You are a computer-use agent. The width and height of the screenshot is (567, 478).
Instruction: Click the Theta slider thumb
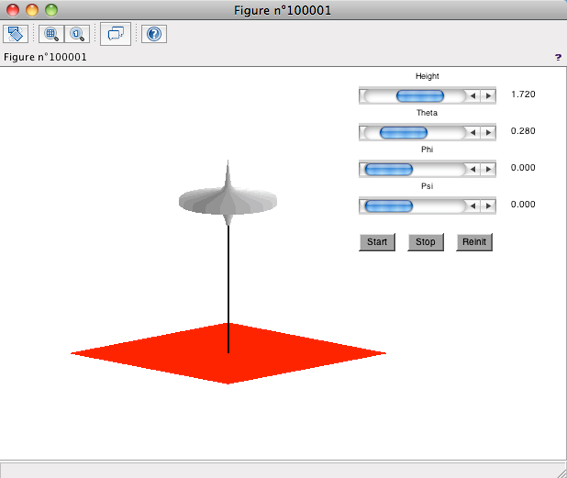point(404,133)
